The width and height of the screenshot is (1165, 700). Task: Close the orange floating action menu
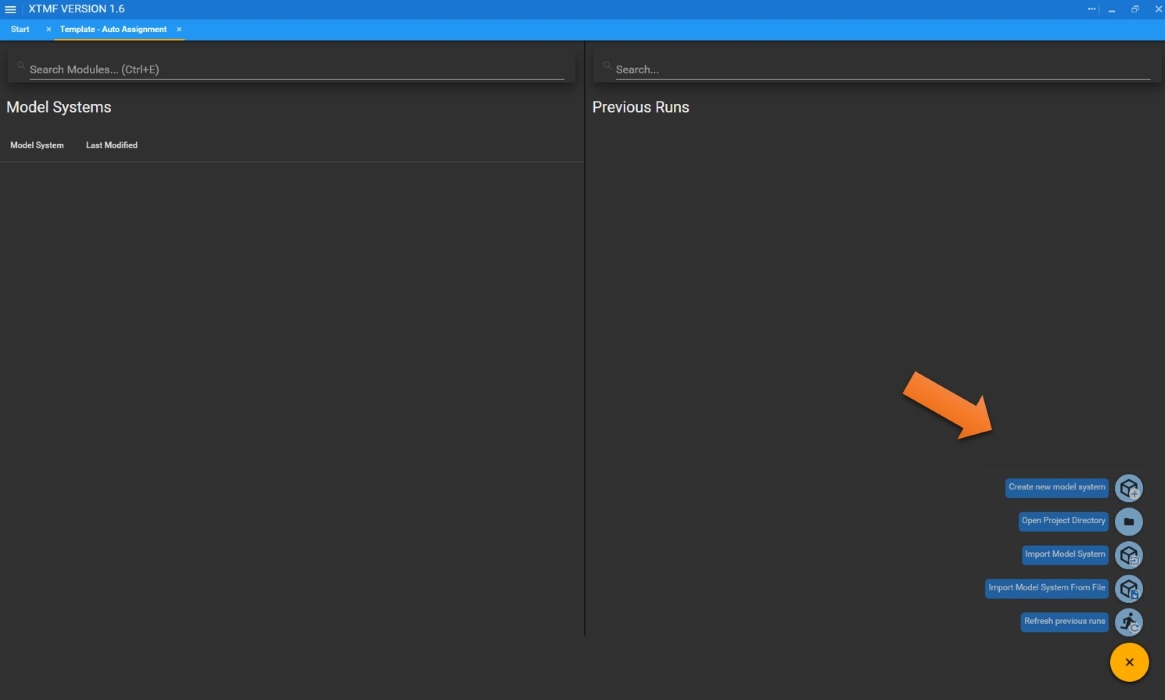pyautogui.click(x=1129, y=662)
